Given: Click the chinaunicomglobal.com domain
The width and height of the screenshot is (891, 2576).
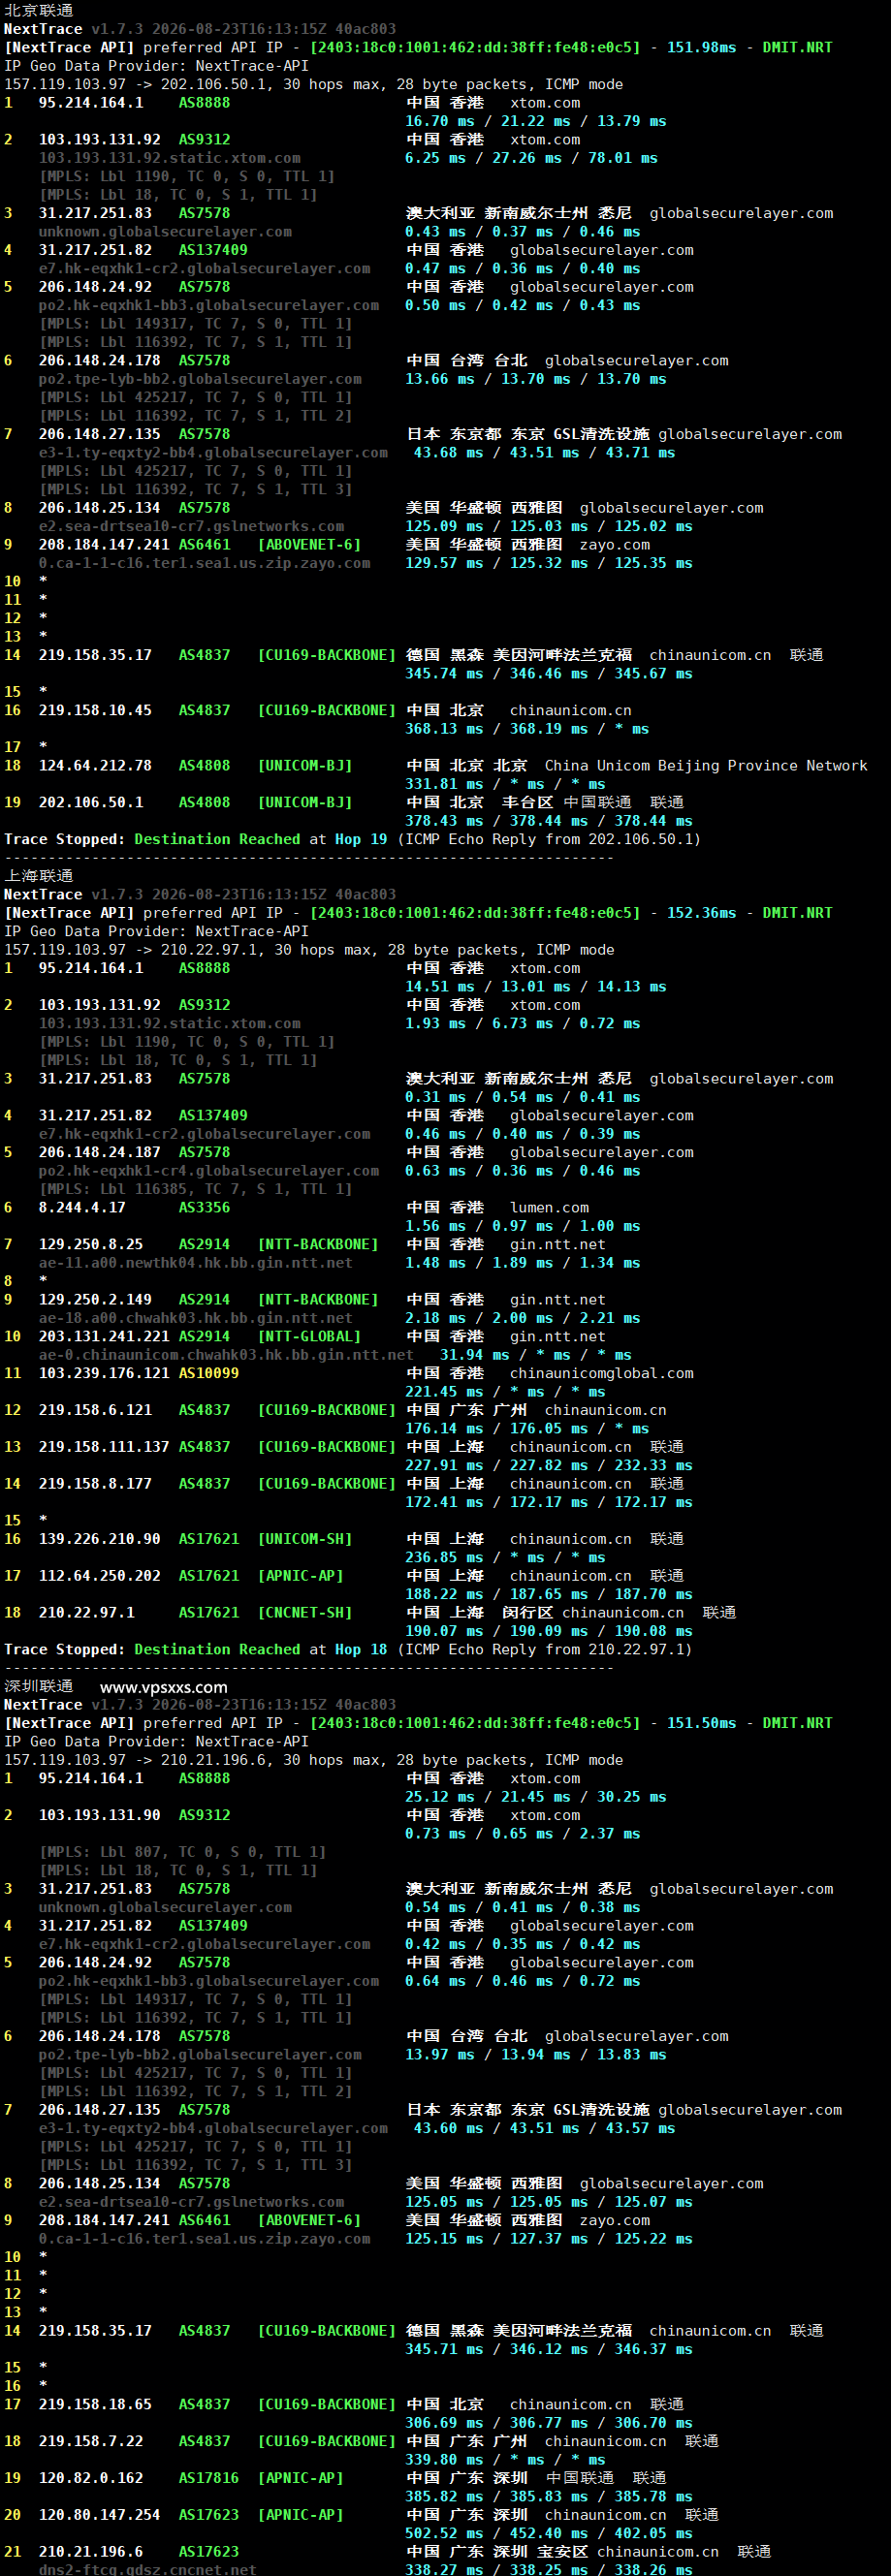Looking at the screenshot, I should (x=602, y=1374).
